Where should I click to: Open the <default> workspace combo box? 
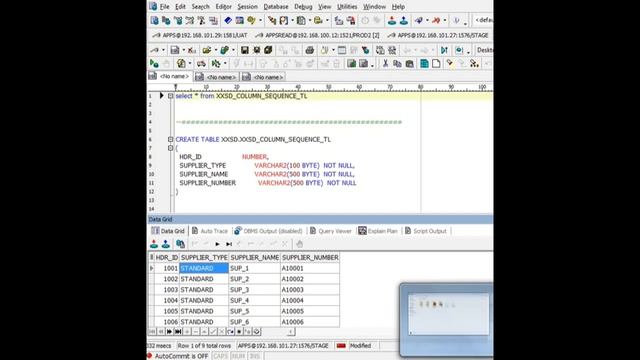pyautogui.click(x=483, y=20)
